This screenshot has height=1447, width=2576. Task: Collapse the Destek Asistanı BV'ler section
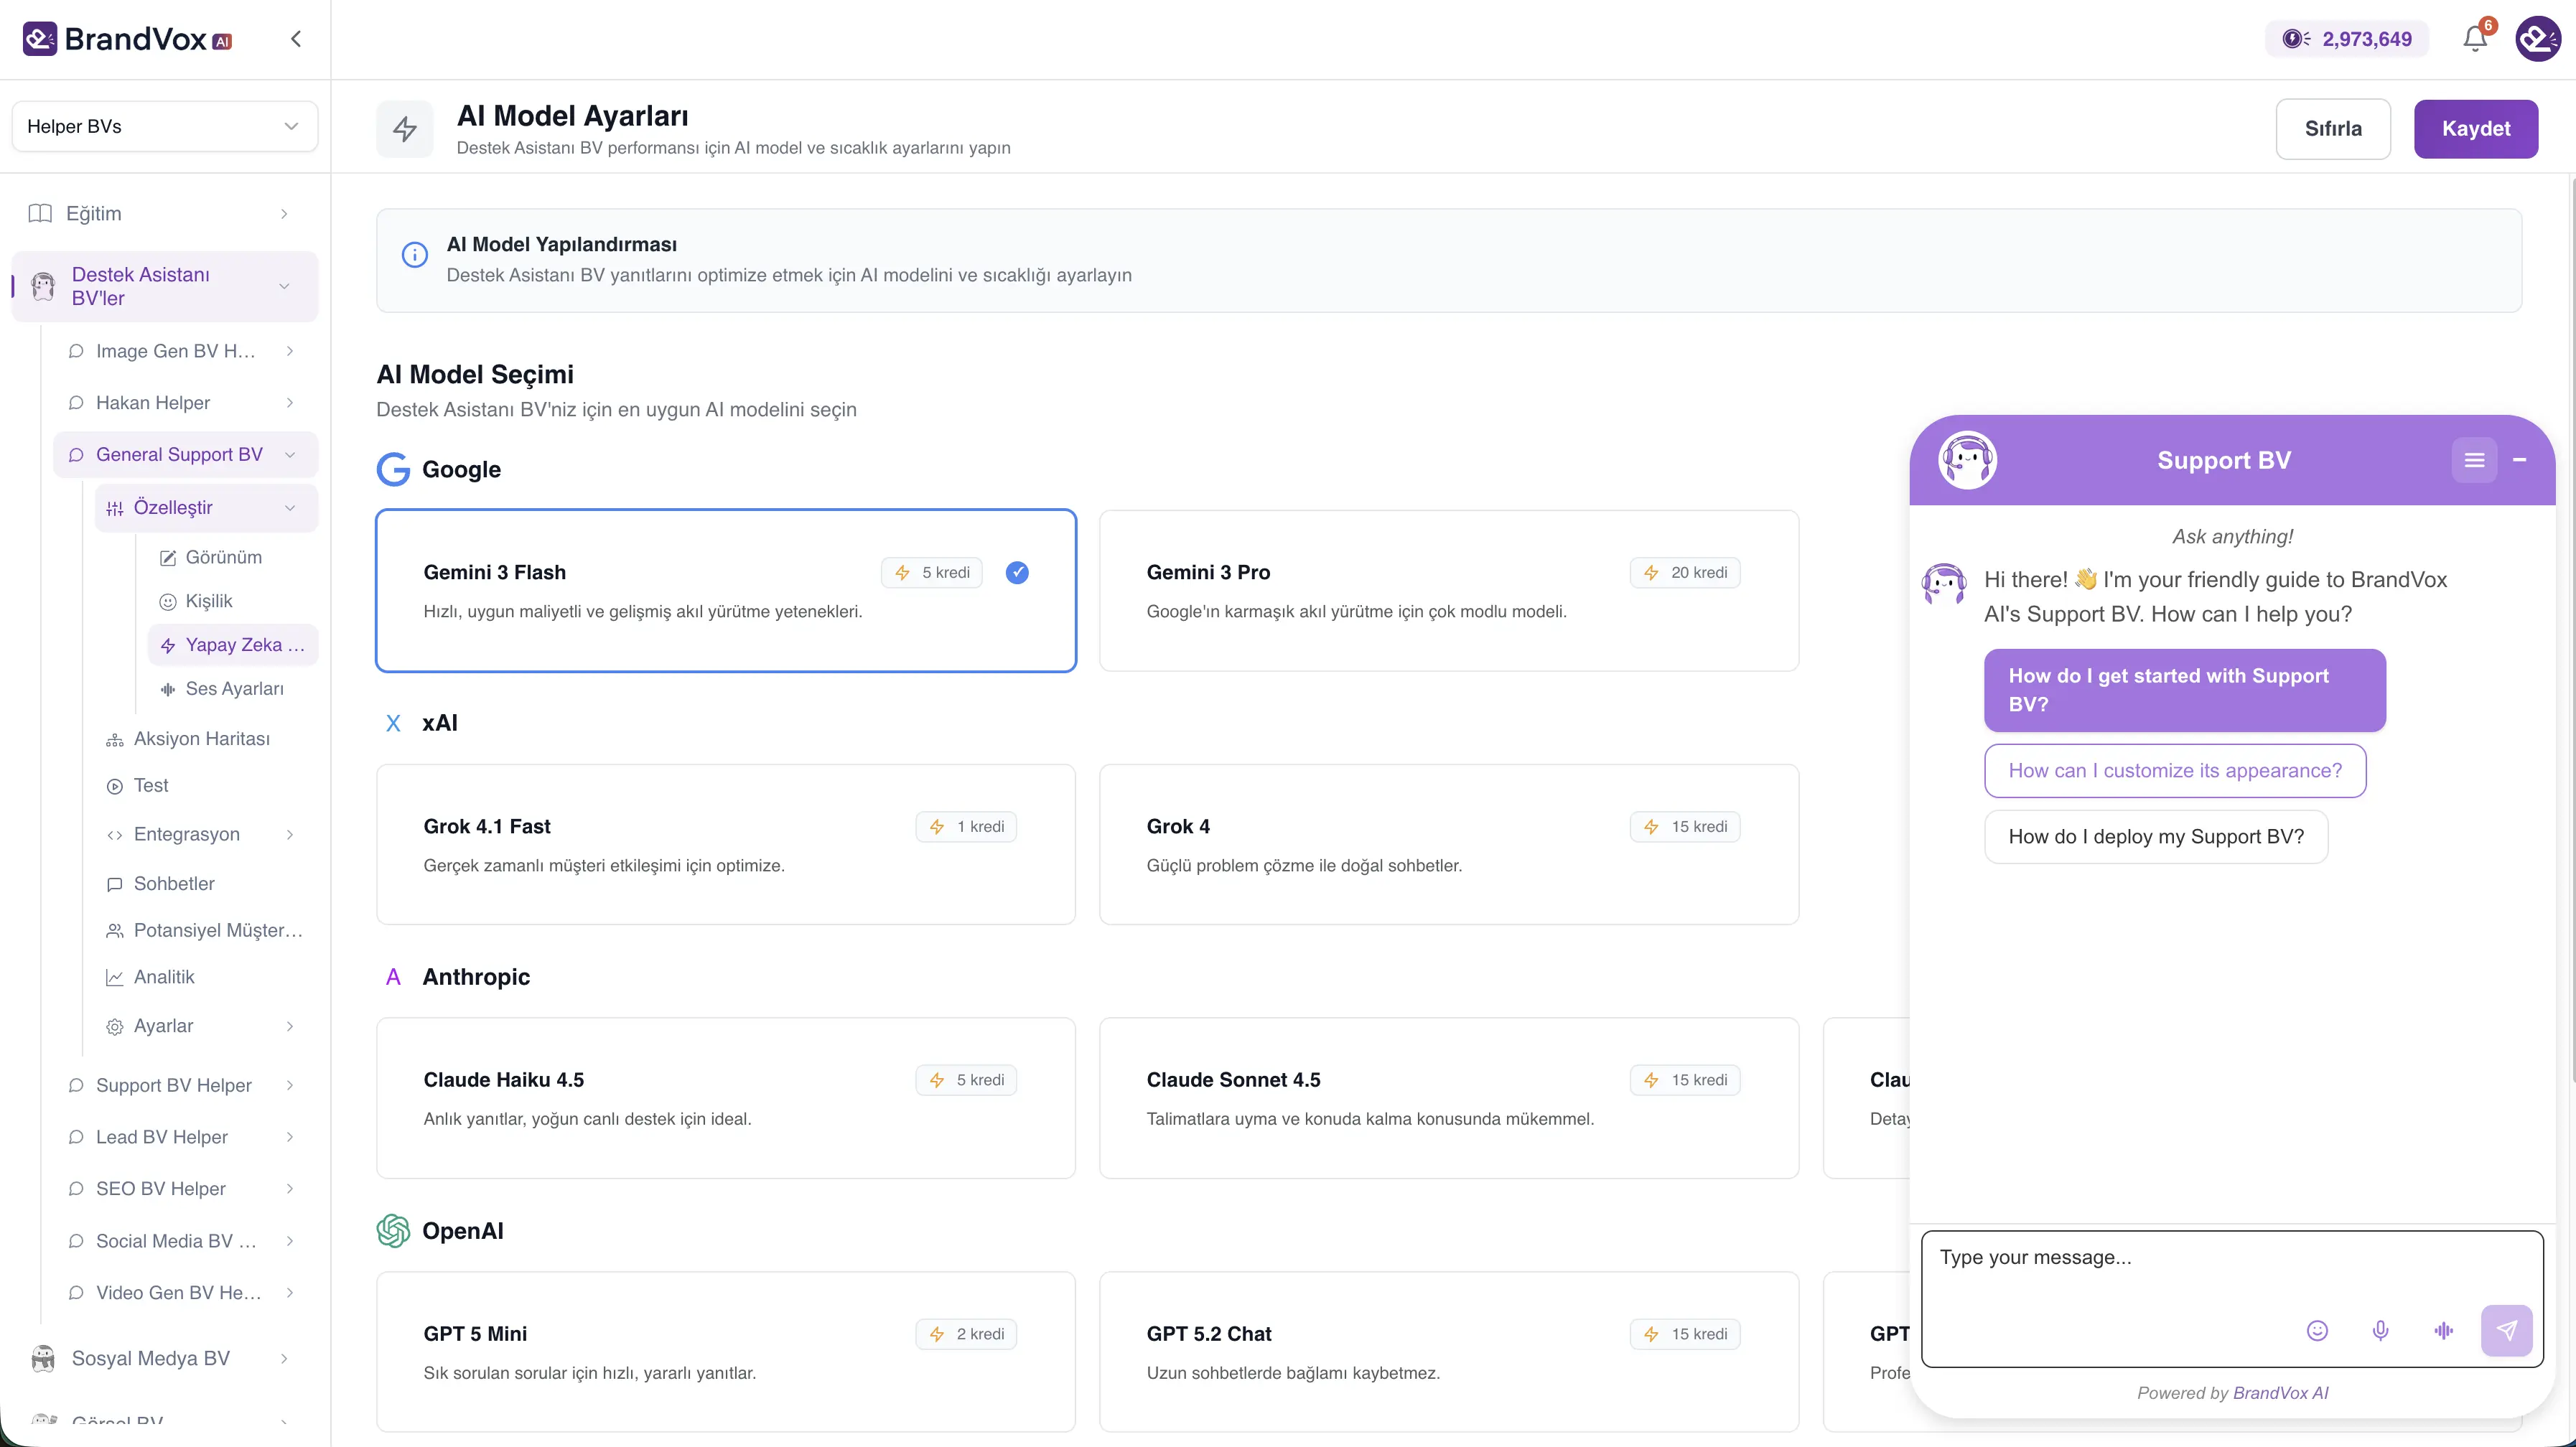tap(164, 286)
